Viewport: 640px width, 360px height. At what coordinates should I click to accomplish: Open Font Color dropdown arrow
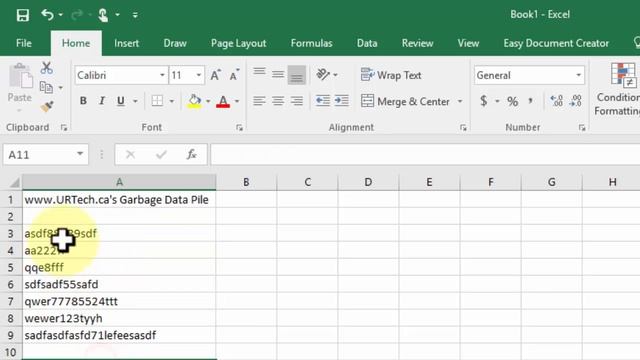[x=237, y=101]
